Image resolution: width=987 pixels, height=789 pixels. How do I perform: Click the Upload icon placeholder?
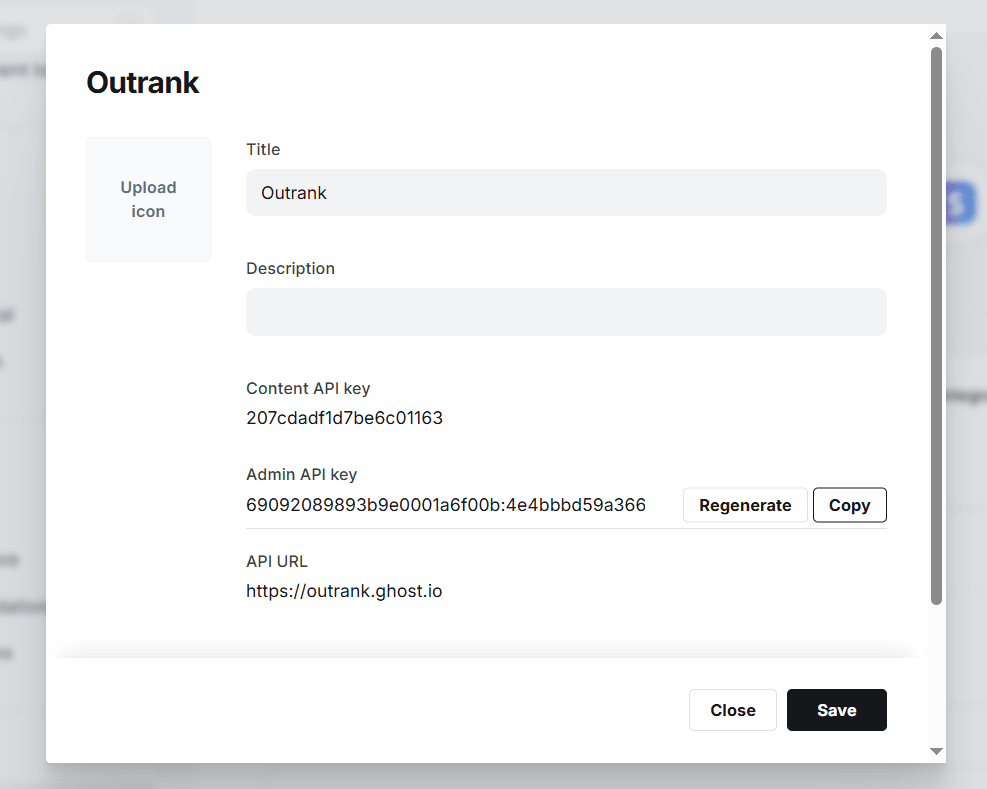[x=148, y=199]
